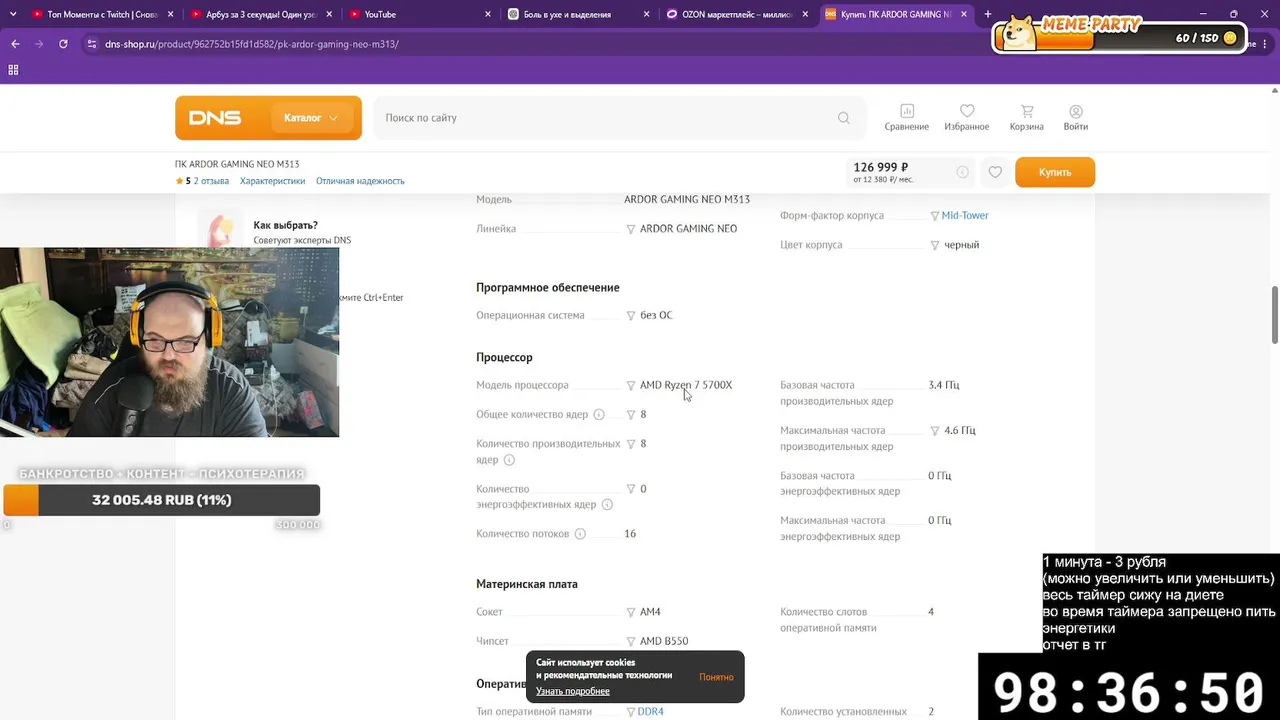Image resolution: width=1280 pixels, height=720 pixels.
Task: Follow the Mid-Tower link
Action: point(965,216)
